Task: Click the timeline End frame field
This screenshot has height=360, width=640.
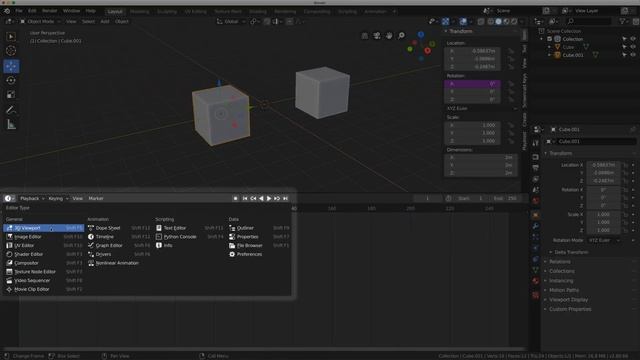Action: [x=505, y=198]
